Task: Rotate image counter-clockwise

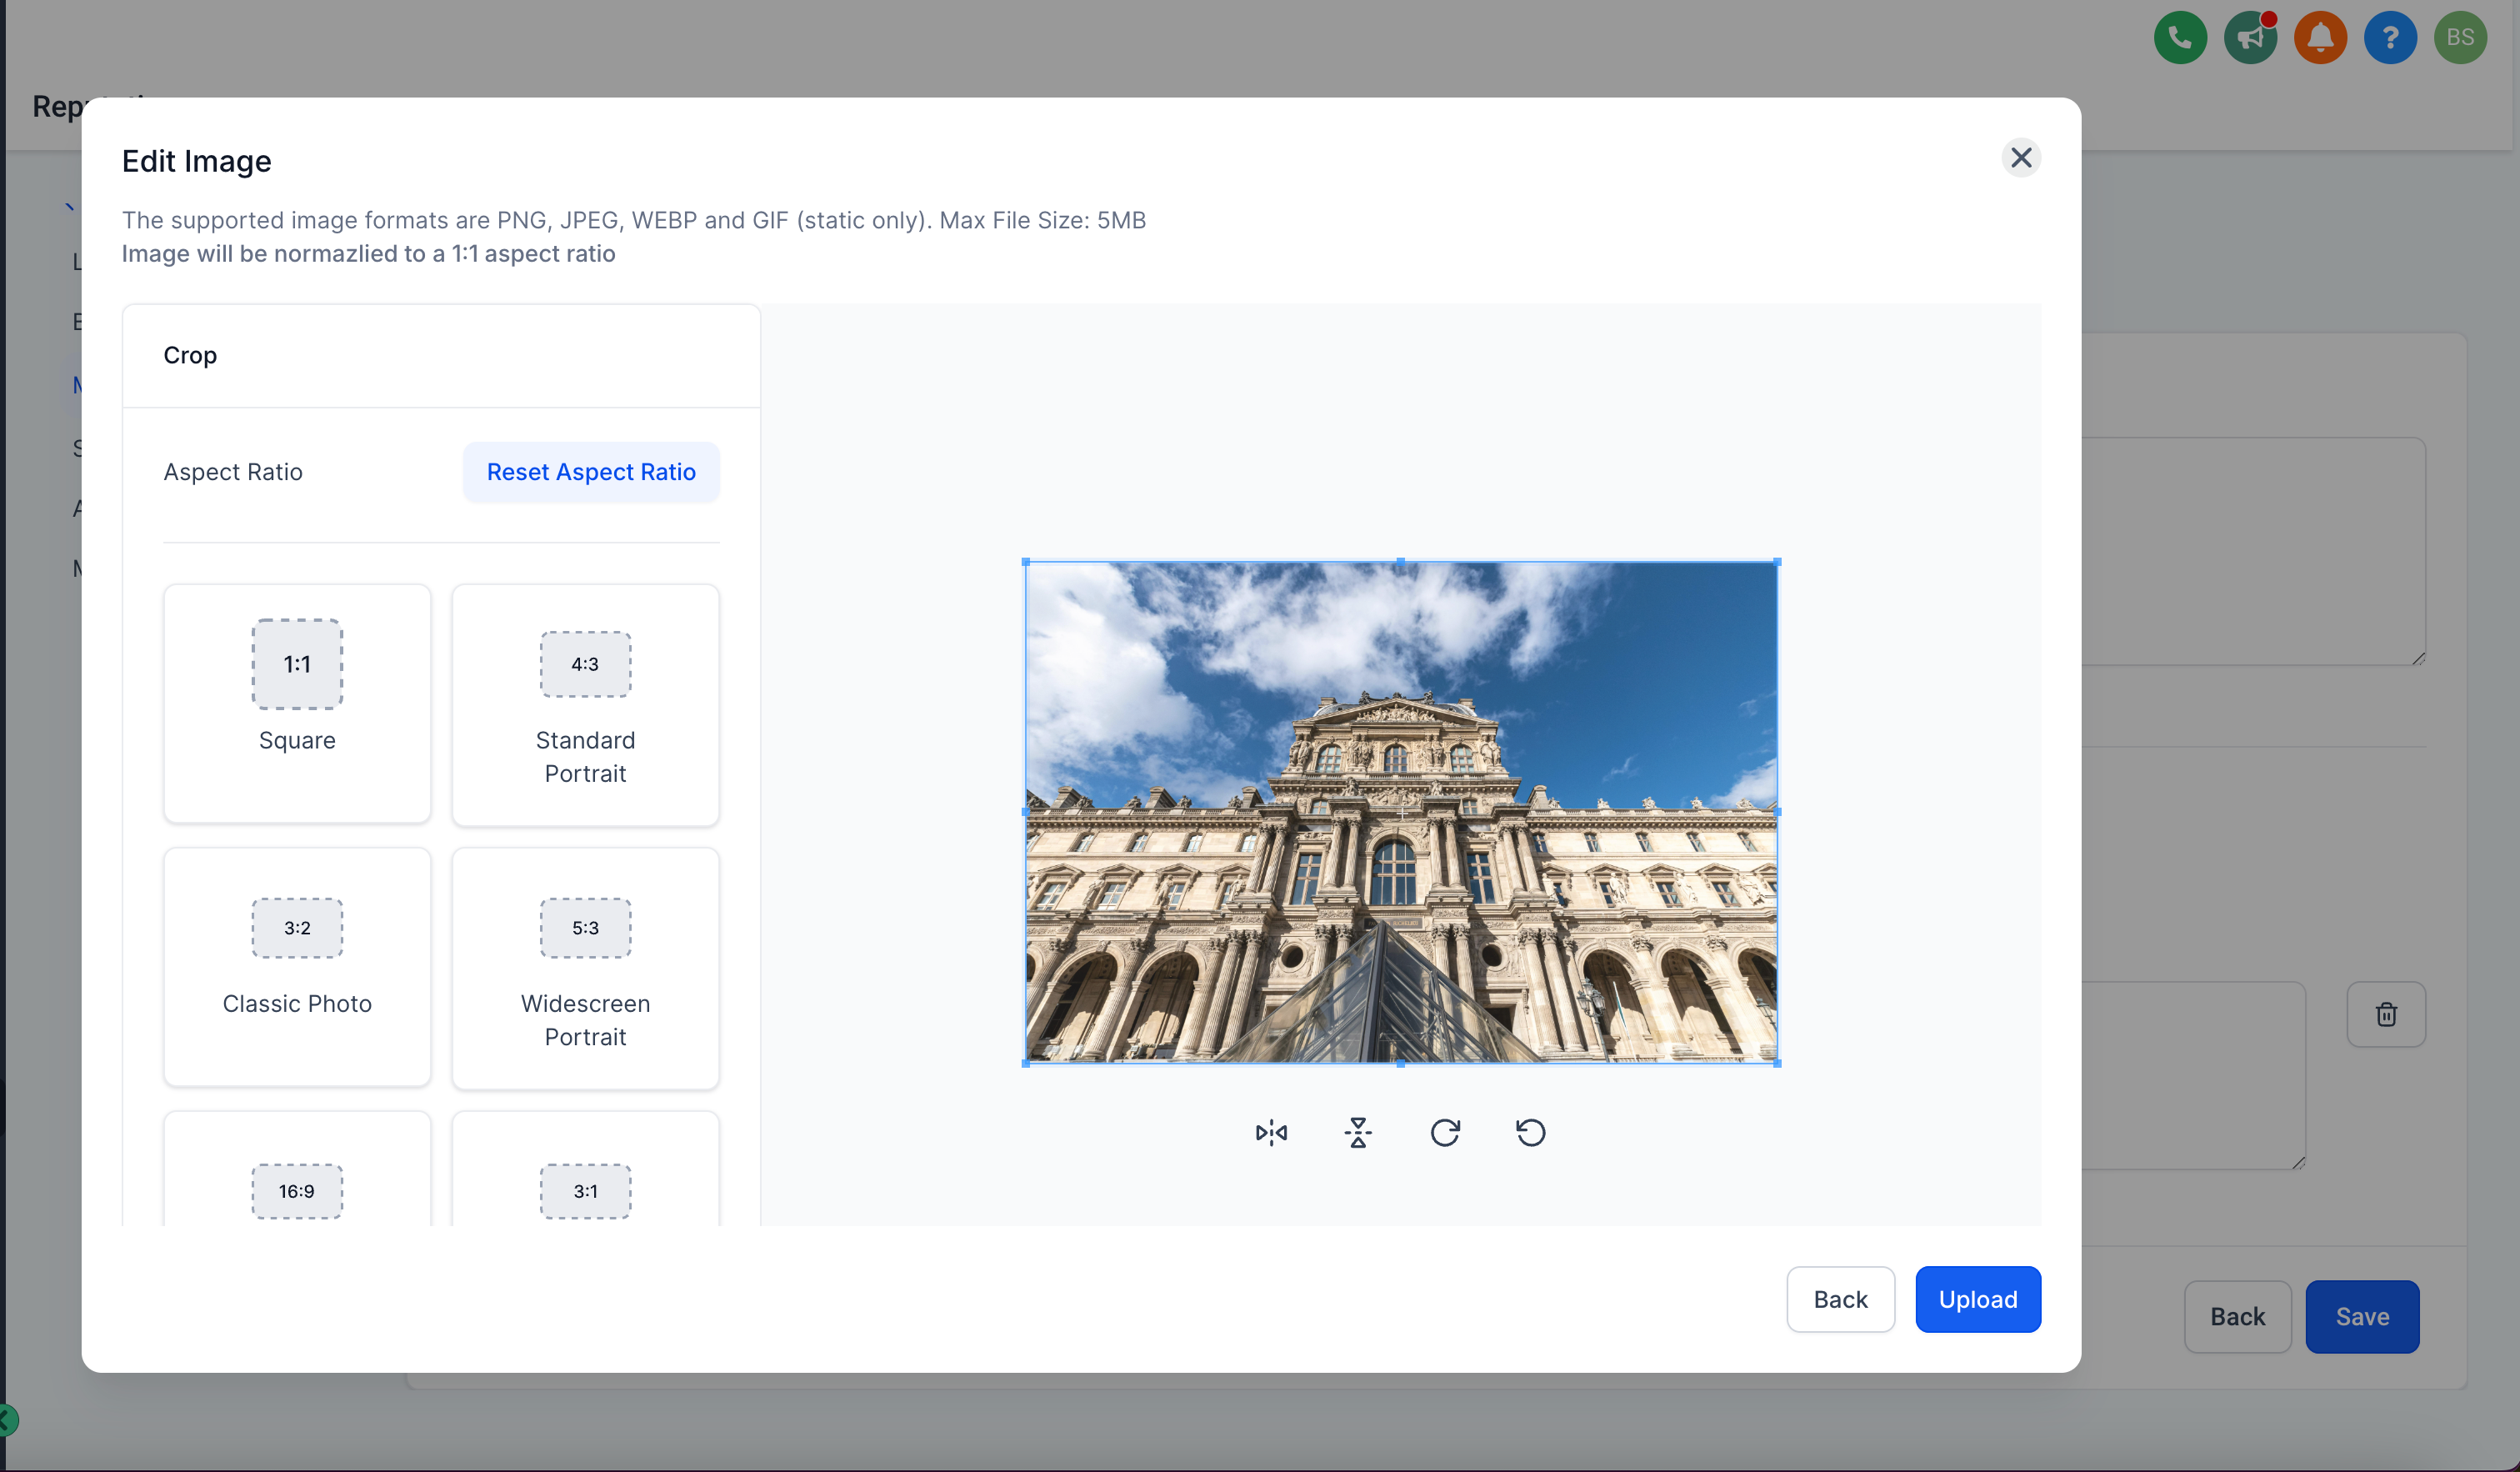Action: coord(1530,1132)
